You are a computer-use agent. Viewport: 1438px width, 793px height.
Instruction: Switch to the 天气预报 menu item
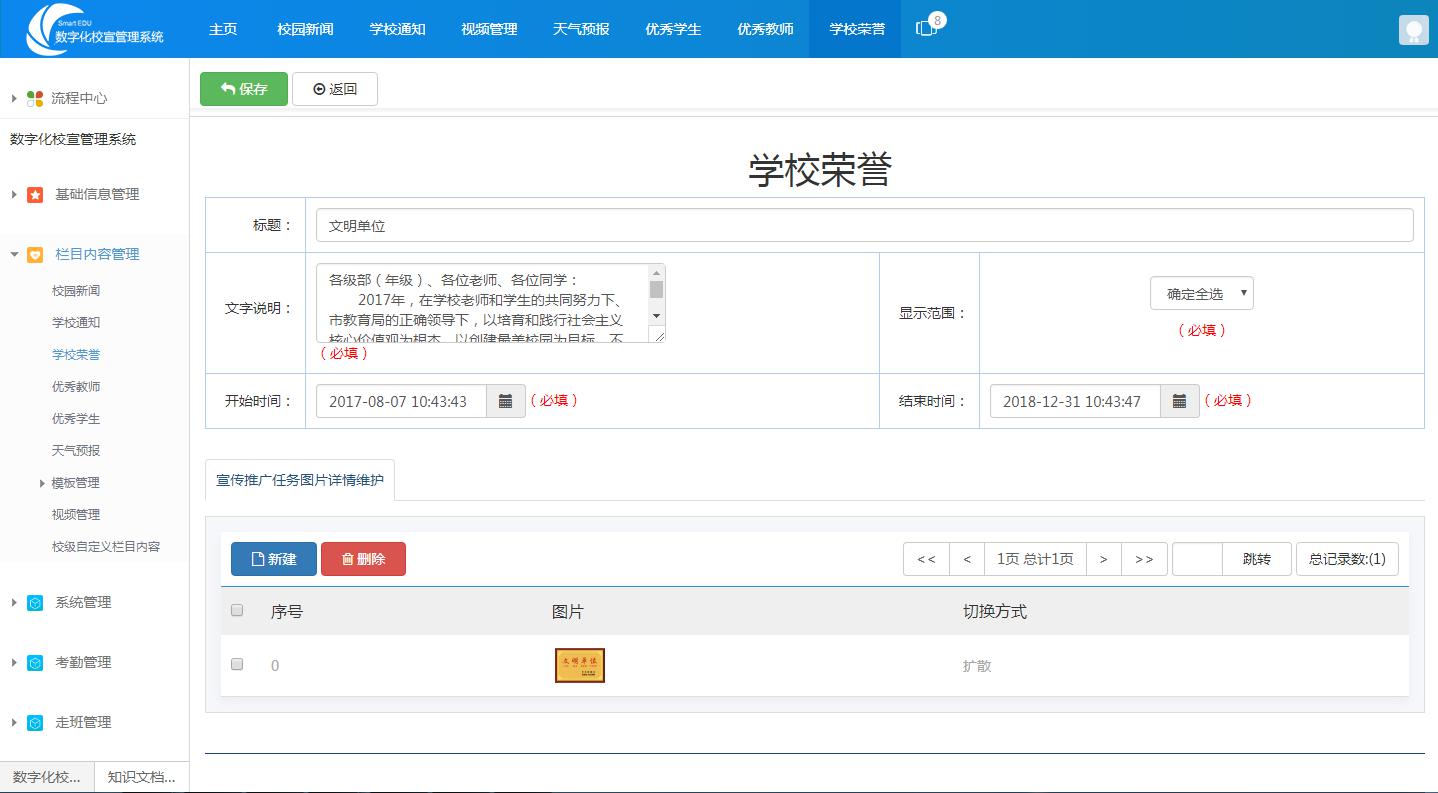click(581, 29)
